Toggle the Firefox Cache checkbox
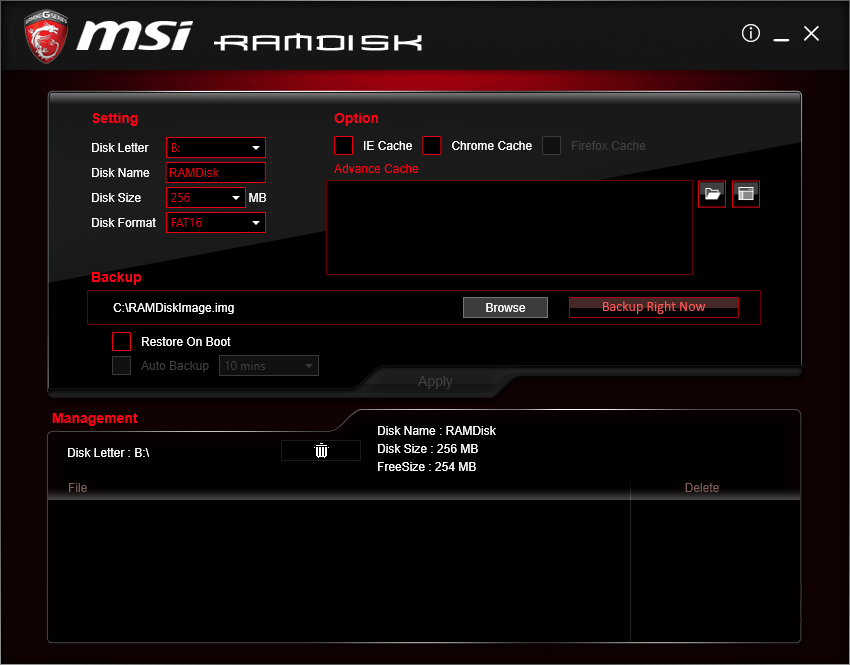850x665 pixels. (x=551, y=146)
